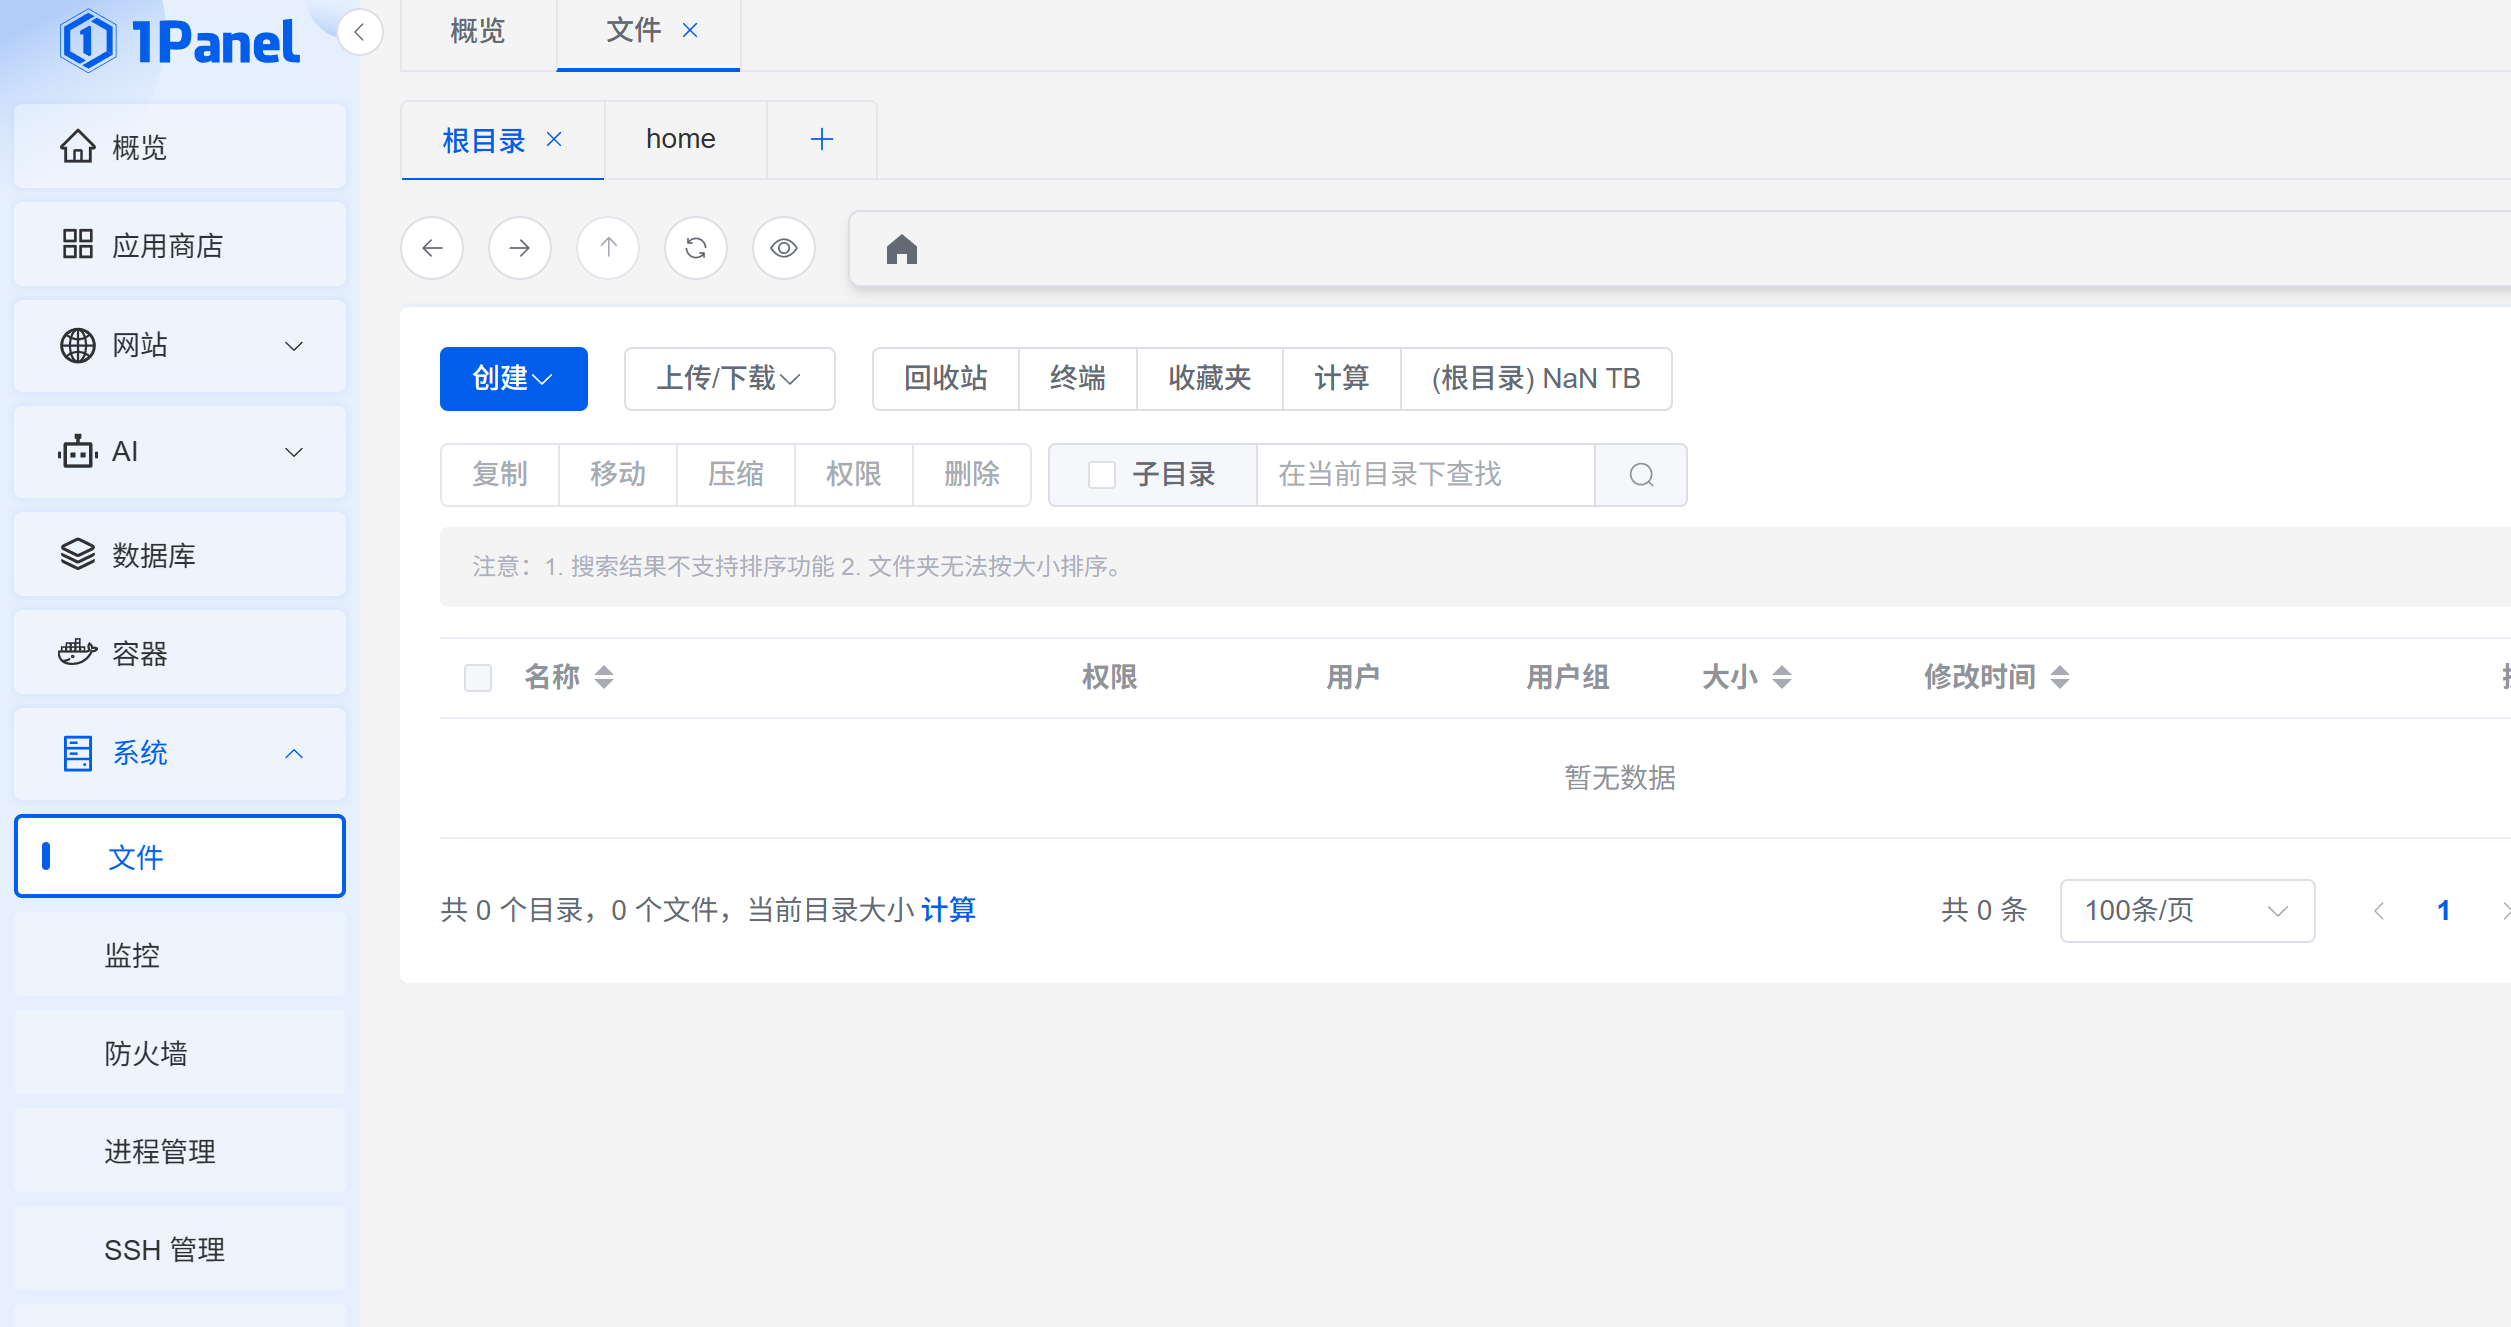Expand the 网站 sidebar menu
This screenshot has width=2511, height=1327.
[180, 346]
